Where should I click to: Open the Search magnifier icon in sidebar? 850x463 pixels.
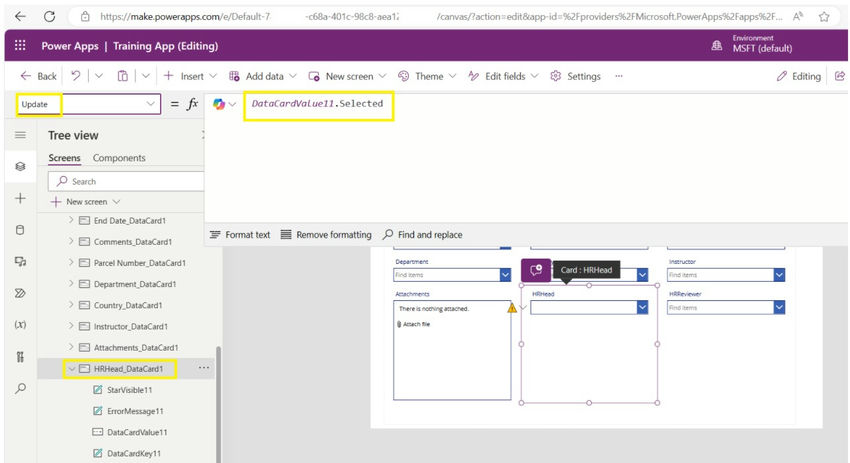coord(20,388)
